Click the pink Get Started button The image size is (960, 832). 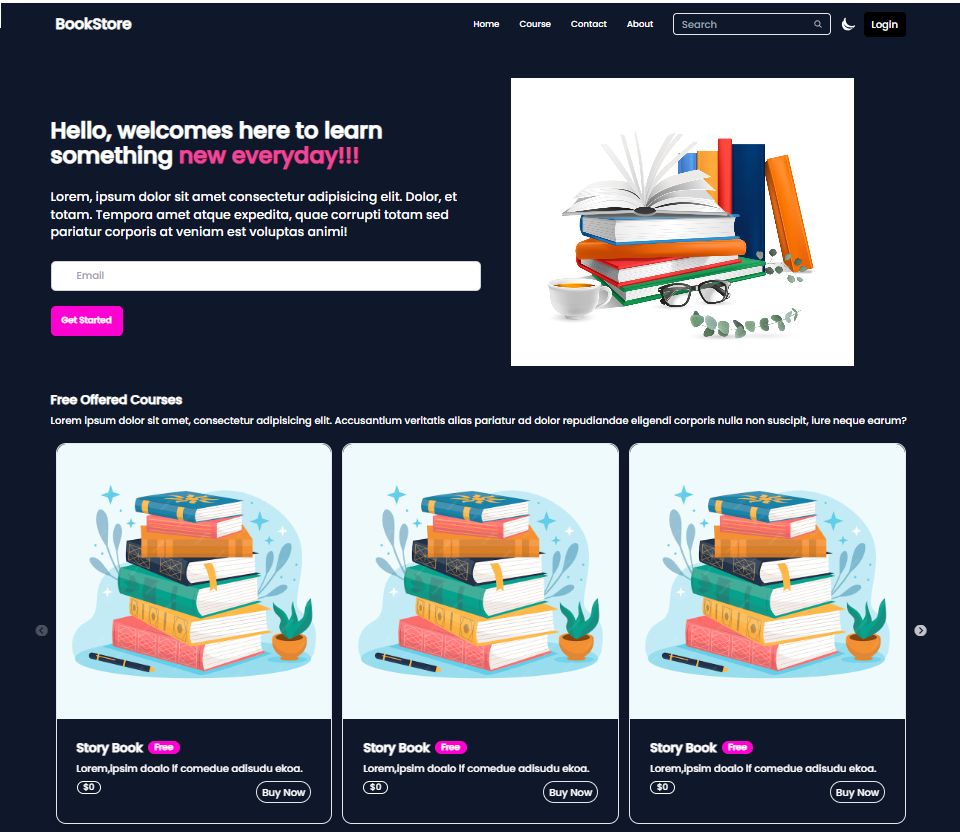(86, 320)
